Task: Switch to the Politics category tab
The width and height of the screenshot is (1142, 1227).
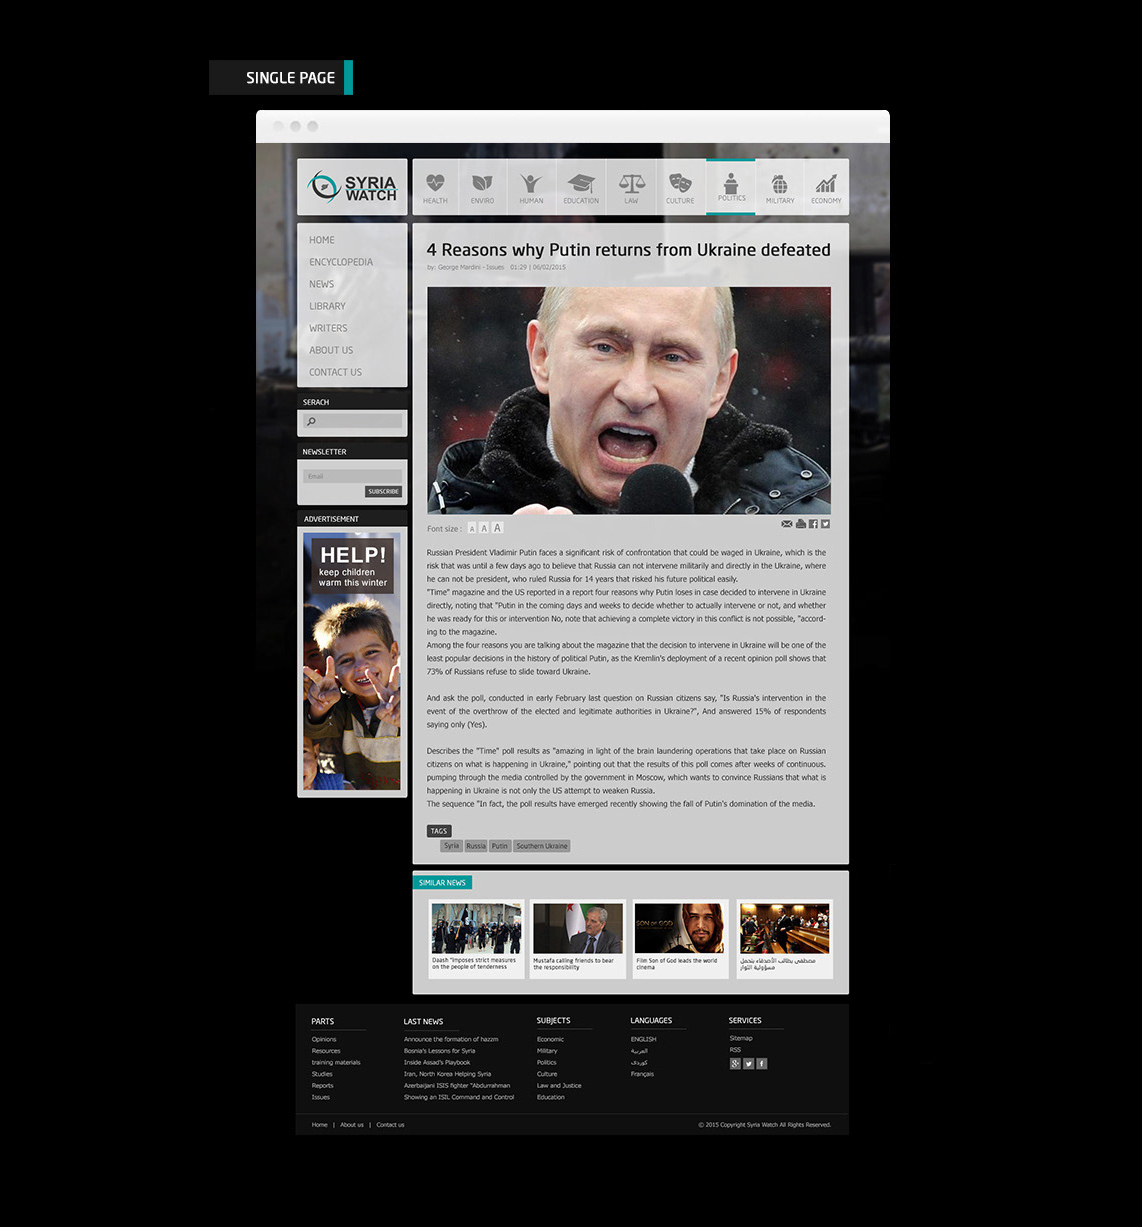Action: 731,187
